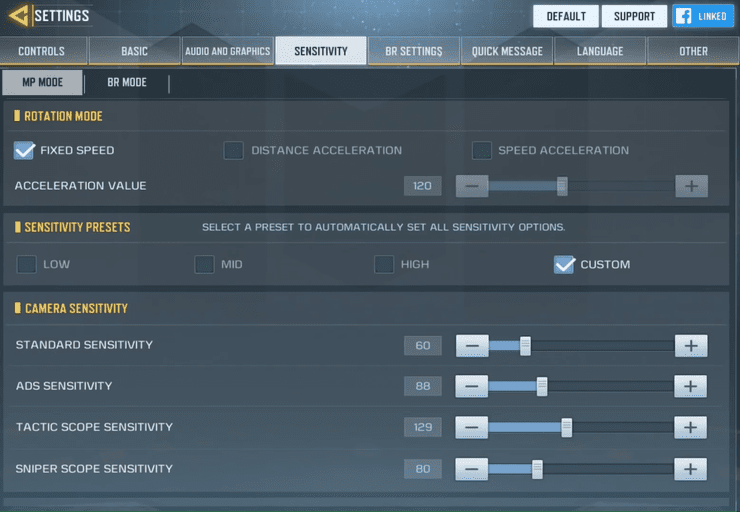Increase Tactic Scope Sensitivity with plus button
Viewport: 740px width, 512px height.
(x=690, y=428)
